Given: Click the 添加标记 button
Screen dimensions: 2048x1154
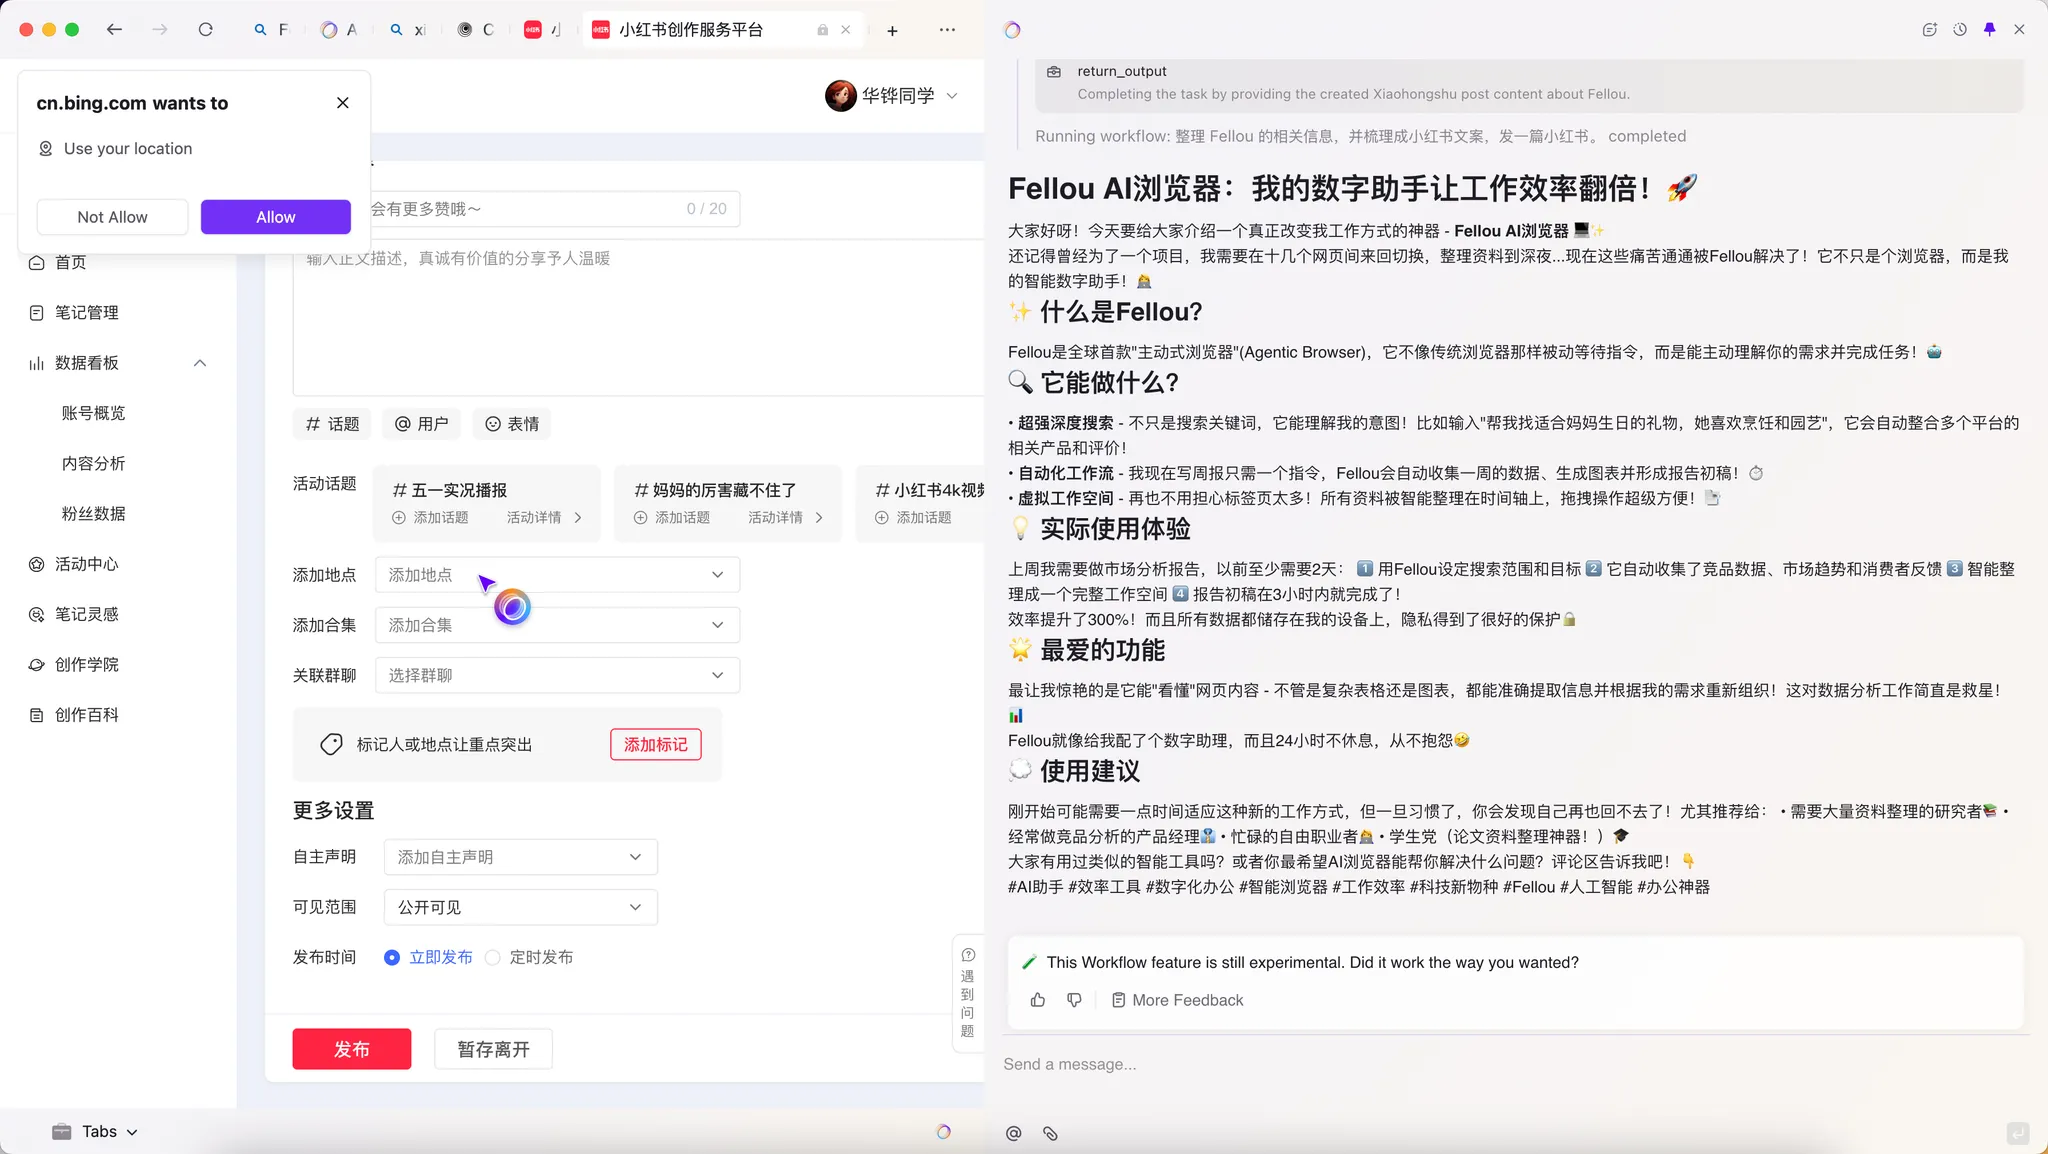Looking at the screenshot, I should coord(655,744).
